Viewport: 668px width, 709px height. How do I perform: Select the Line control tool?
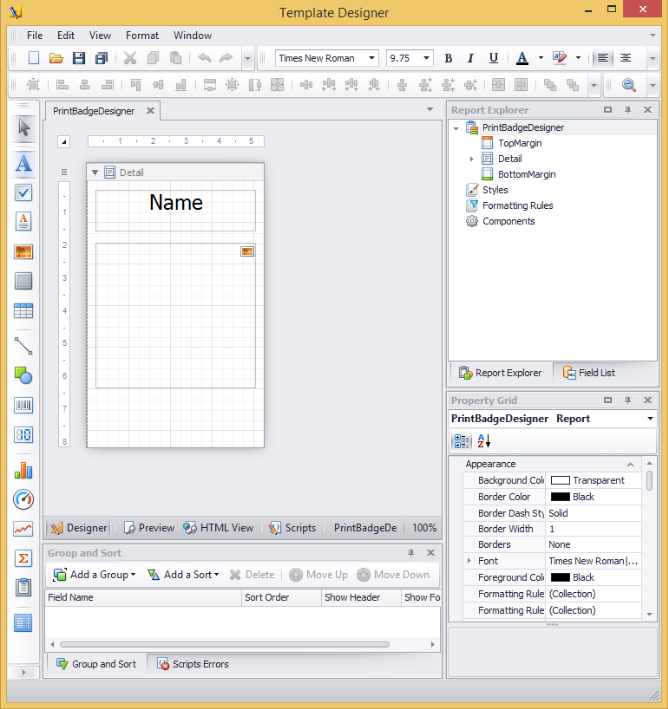tap(24, 346)
